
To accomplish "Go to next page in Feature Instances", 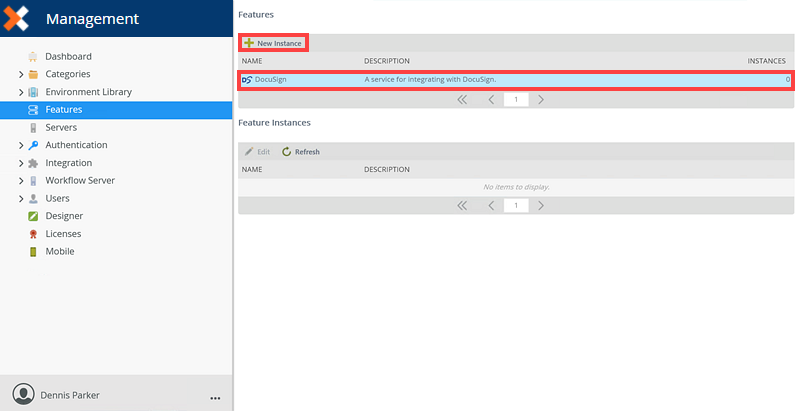I will (x=541, y=206).
